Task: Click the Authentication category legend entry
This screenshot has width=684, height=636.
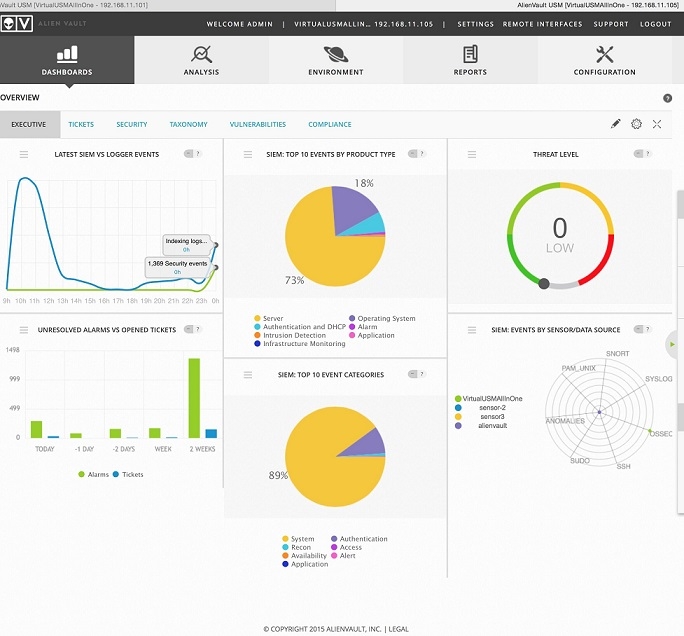Action: [359, 539]
